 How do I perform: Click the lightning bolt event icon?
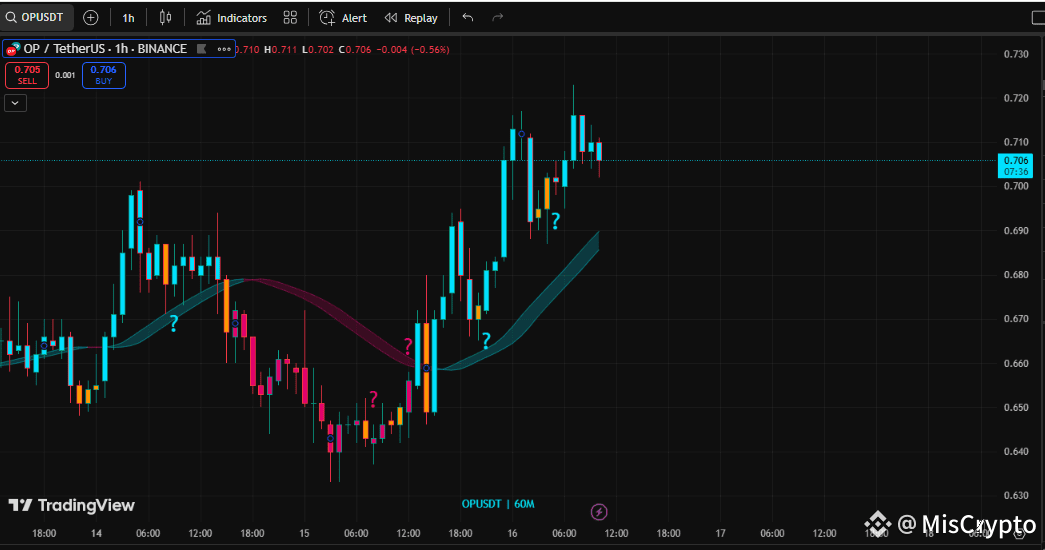(x=598, y=512)
